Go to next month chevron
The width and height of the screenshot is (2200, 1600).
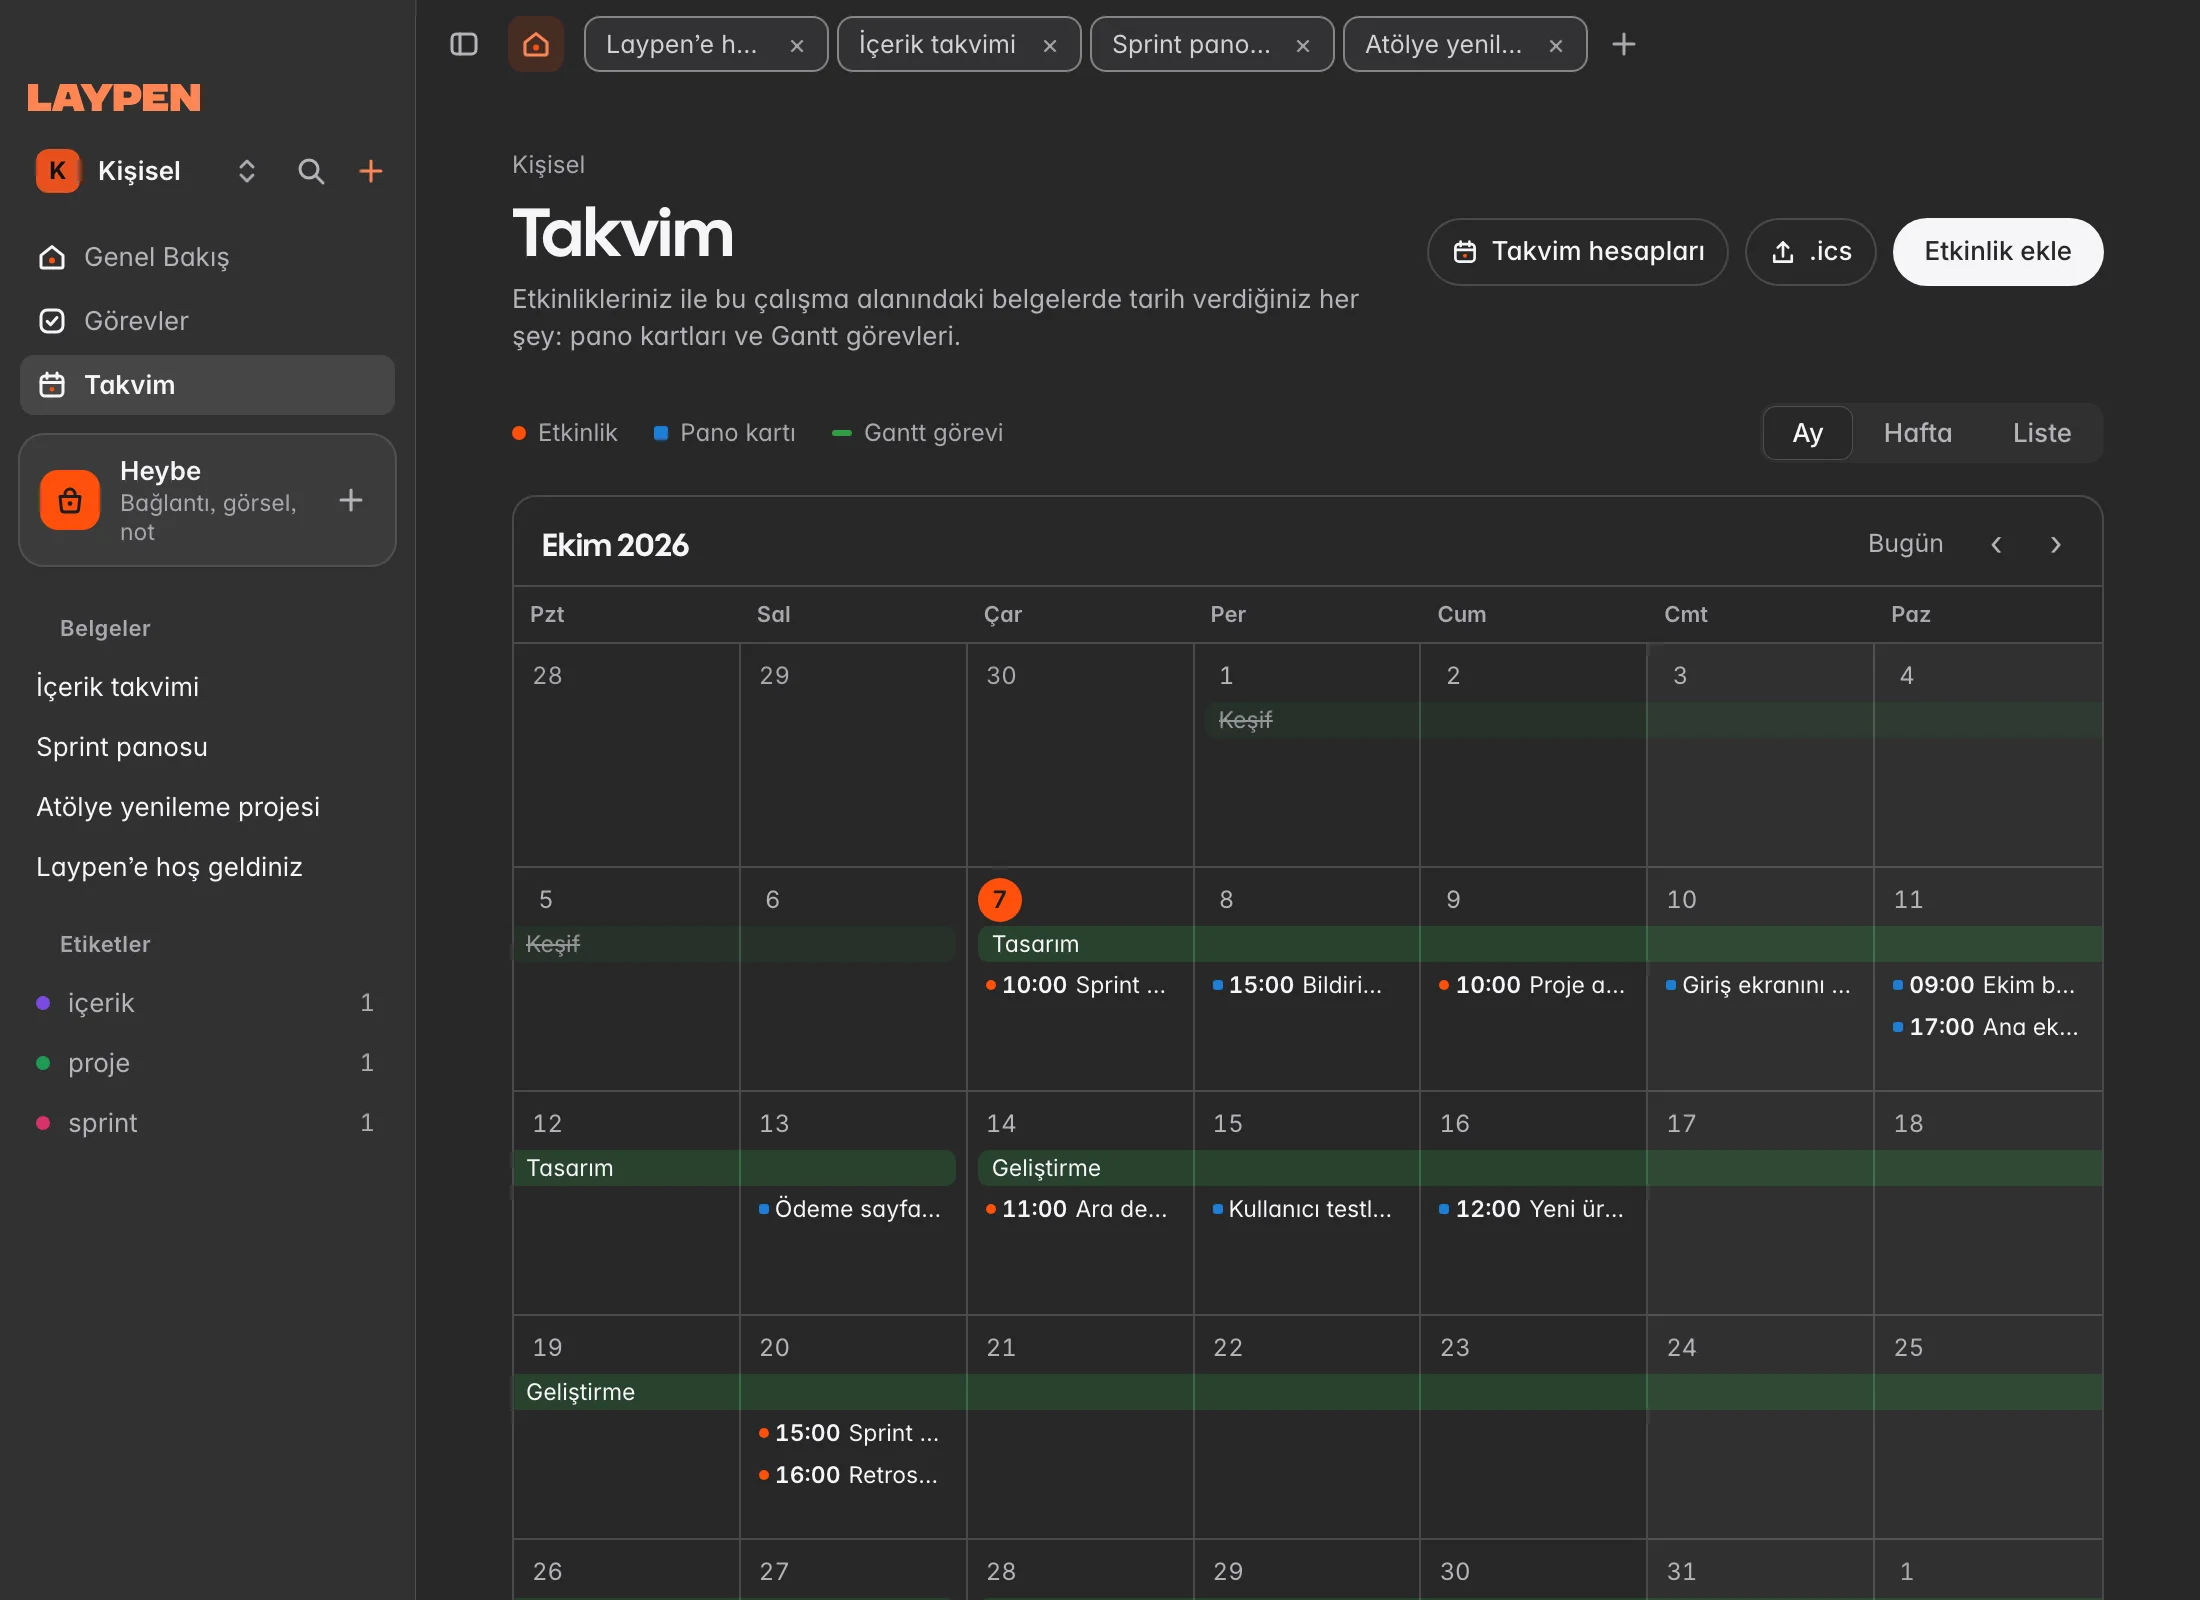point(2056,545)
